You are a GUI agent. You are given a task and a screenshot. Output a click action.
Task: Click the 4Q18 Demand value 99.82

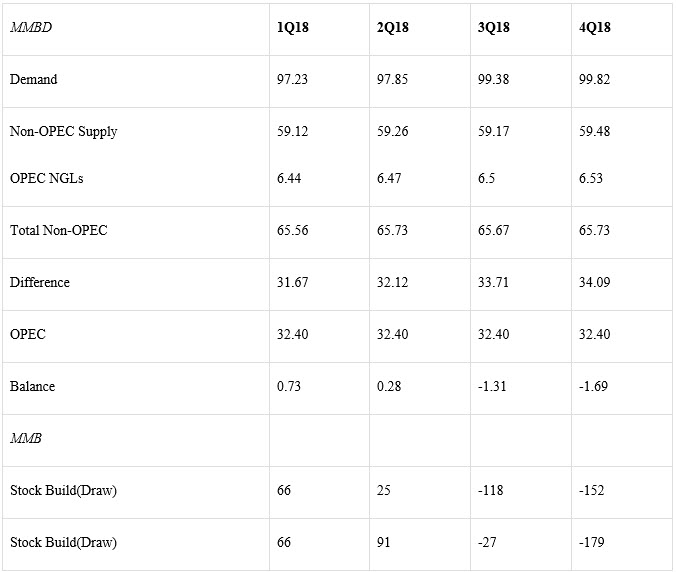[x=594, y=79]
